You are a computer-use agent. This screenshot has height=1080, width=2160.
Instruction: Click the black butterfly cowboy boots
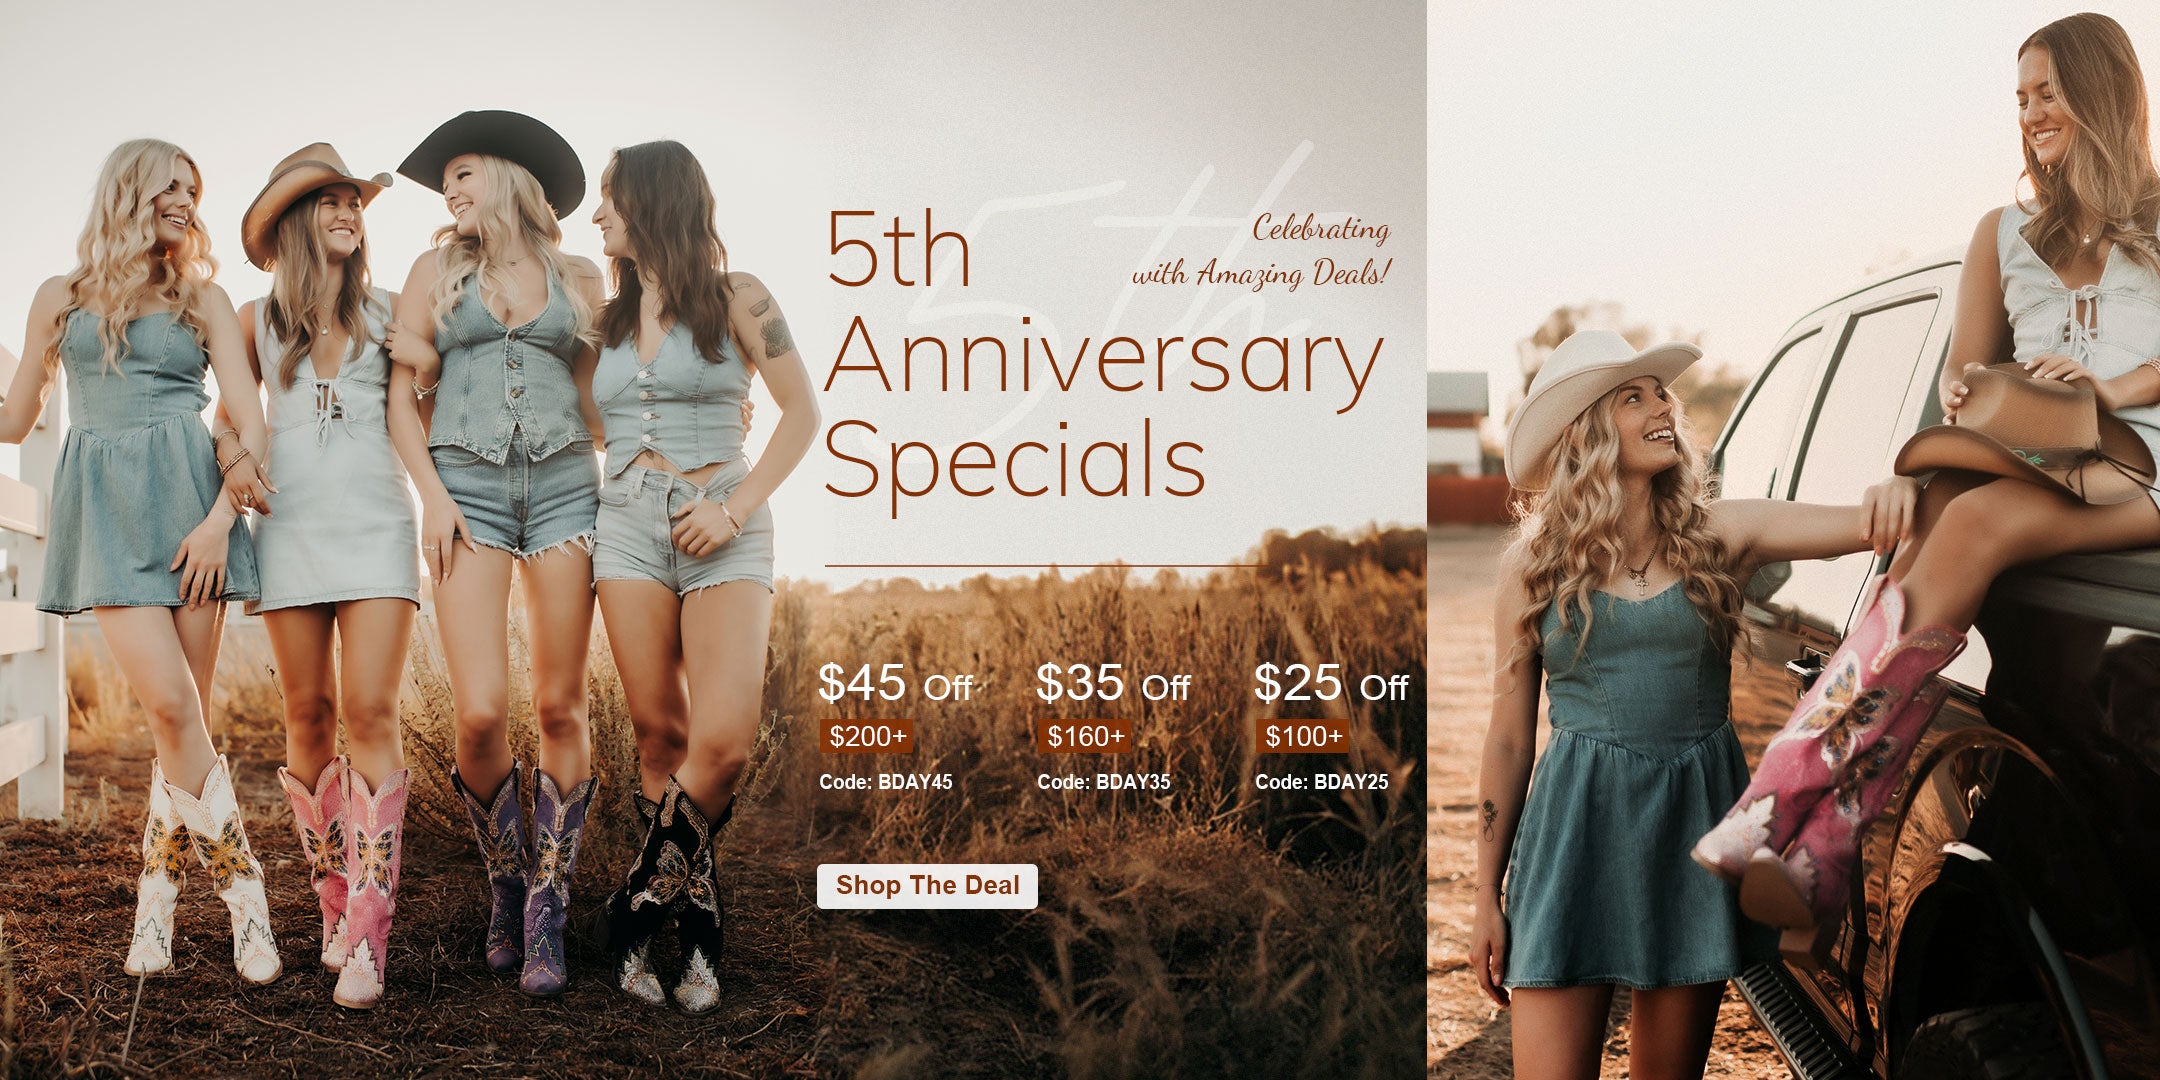667,892
